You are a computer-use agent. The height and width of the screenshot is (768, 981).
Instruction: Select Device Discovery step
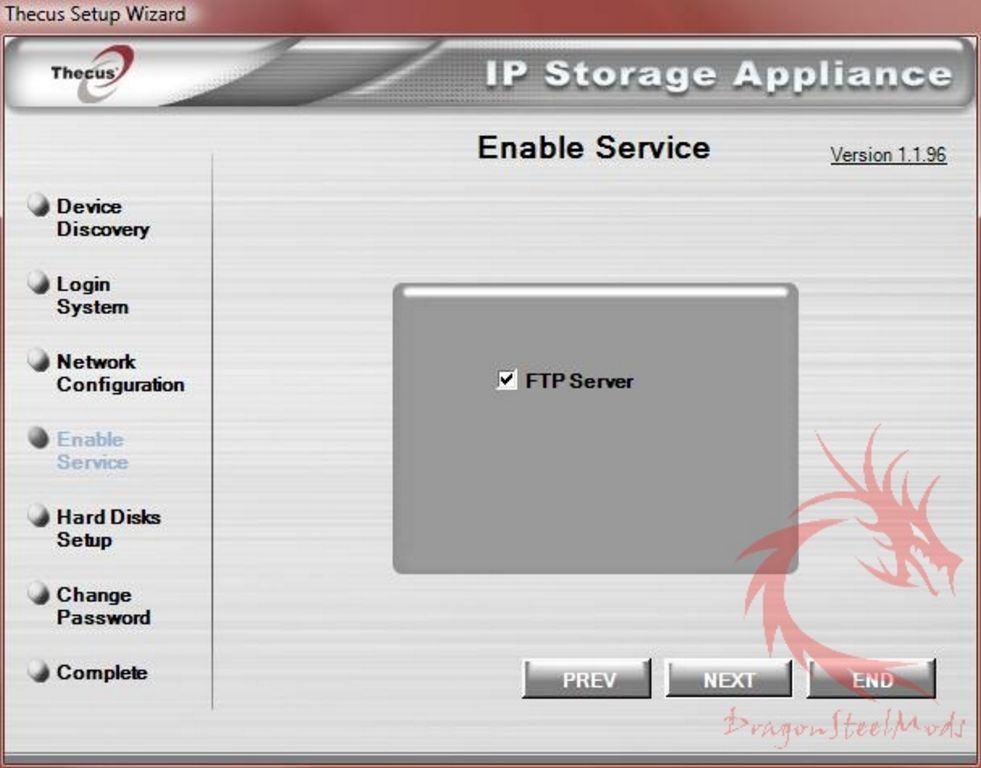[103, 218]
